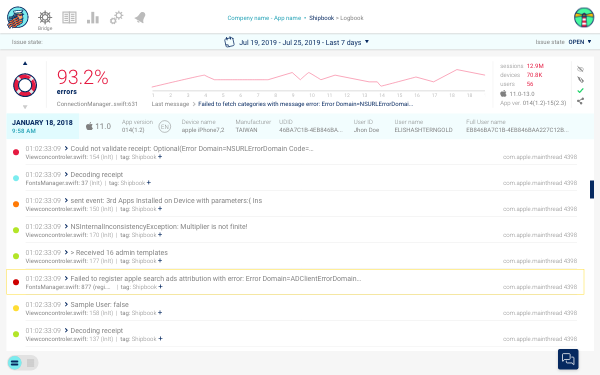600x375 pixels.
Task: Open the notifications bell icon
Action: click(x=140, y=17)
